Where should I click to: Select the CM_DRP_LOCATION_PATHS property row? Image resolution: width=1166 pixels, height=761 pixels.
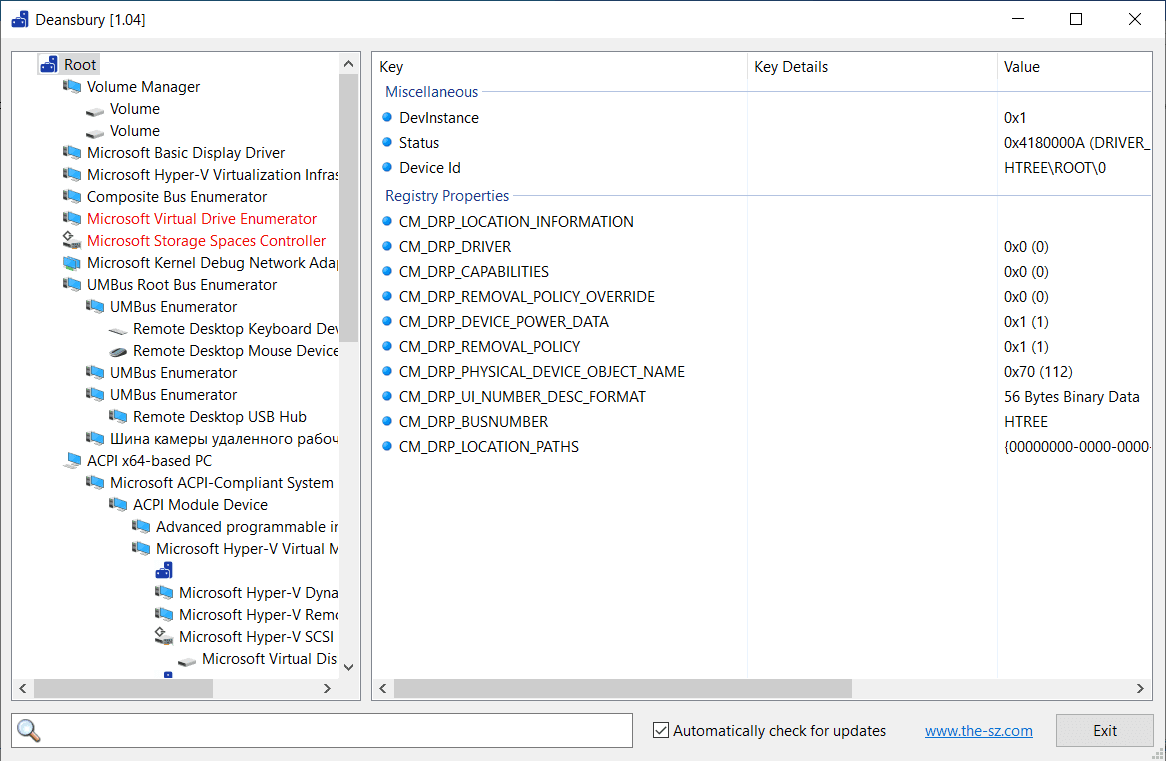click(488, 447)
